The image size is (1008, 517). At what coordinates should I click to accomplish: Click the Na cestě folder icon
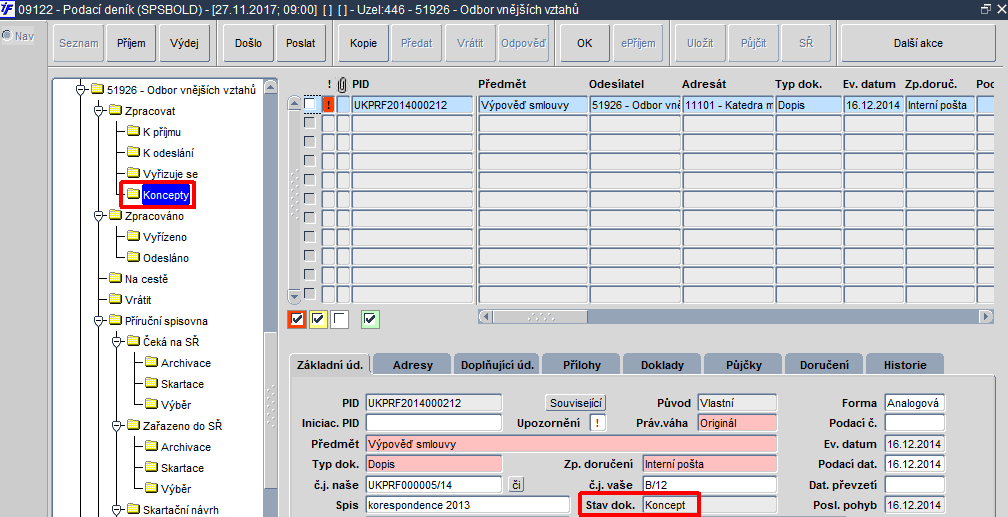click(x=115, y=278)
